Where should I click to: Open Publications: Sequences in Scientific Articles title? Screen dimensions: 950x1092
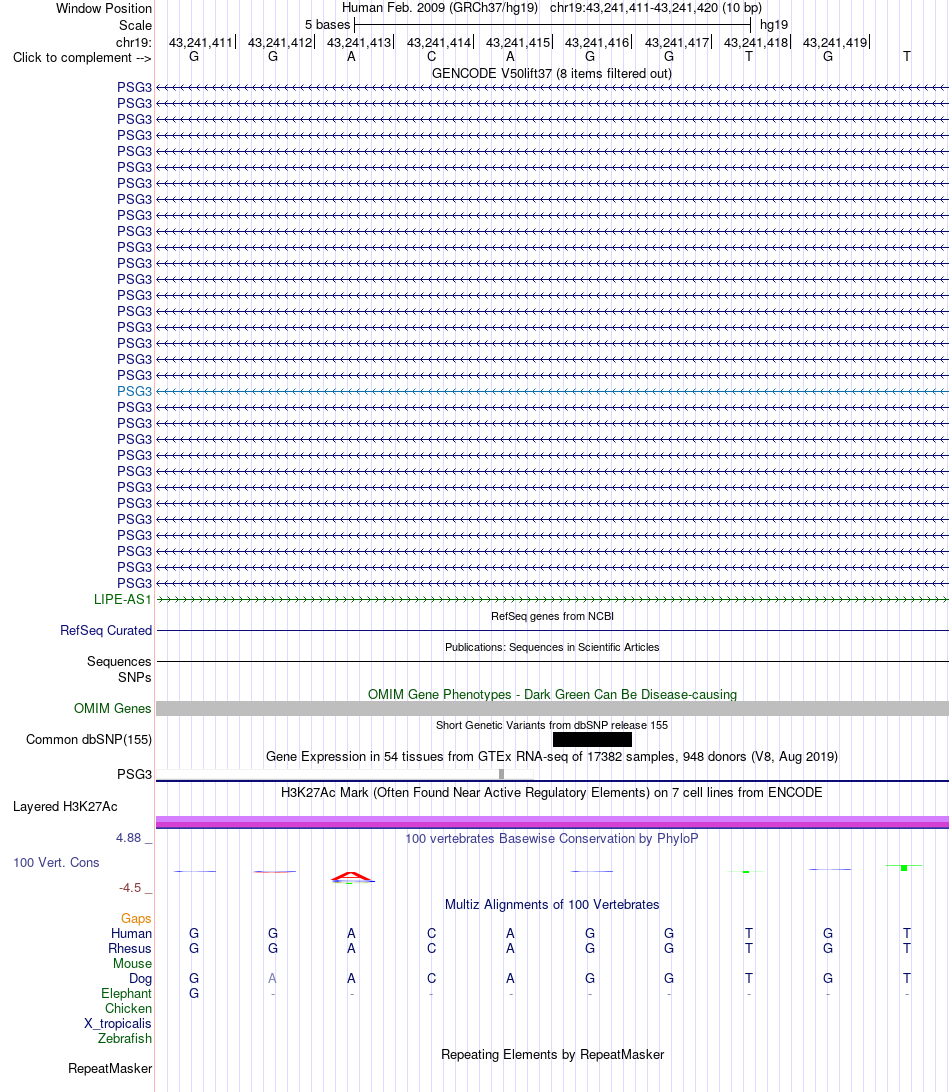(x=552, y=647)
